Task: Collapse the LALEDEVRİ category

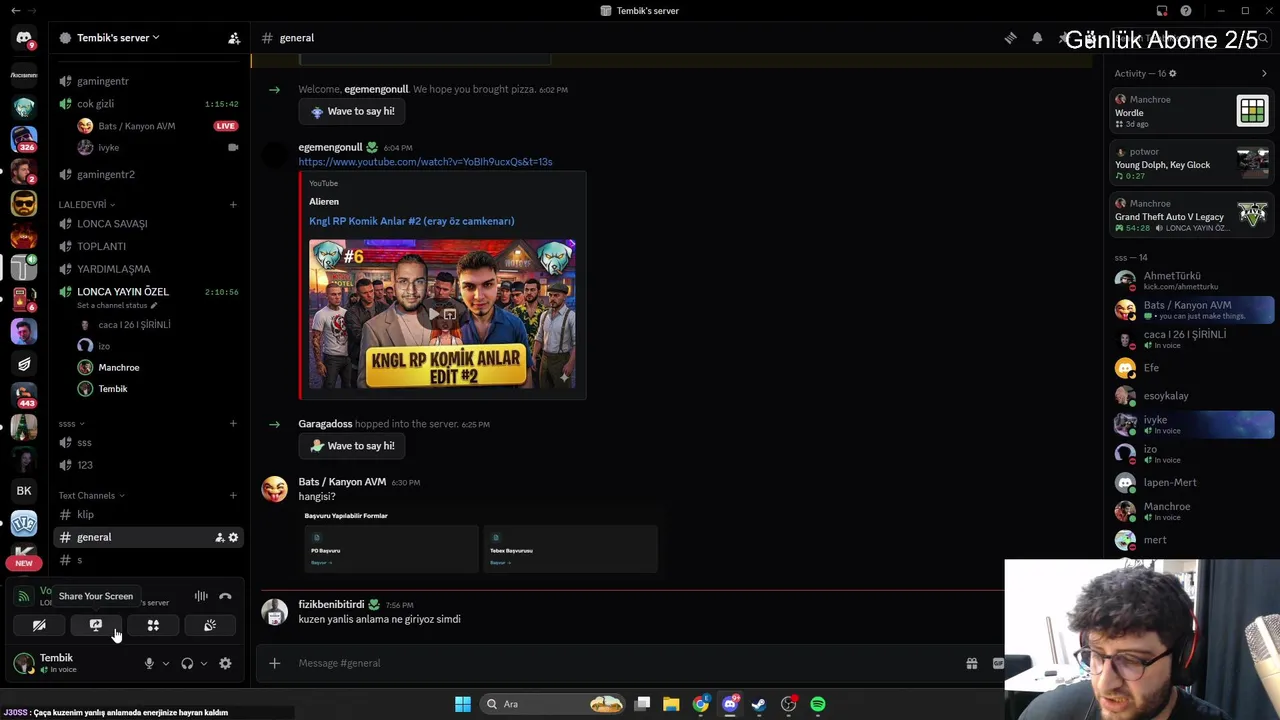Action: point(86,205)
